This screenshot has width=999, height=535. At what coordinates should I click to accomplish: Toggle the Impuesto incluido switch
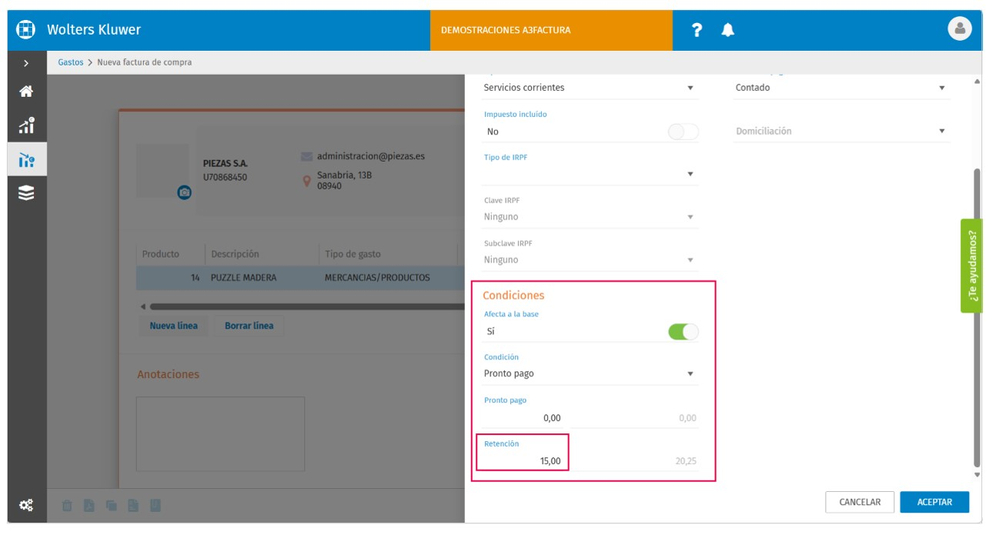click(x=683, y=132)
